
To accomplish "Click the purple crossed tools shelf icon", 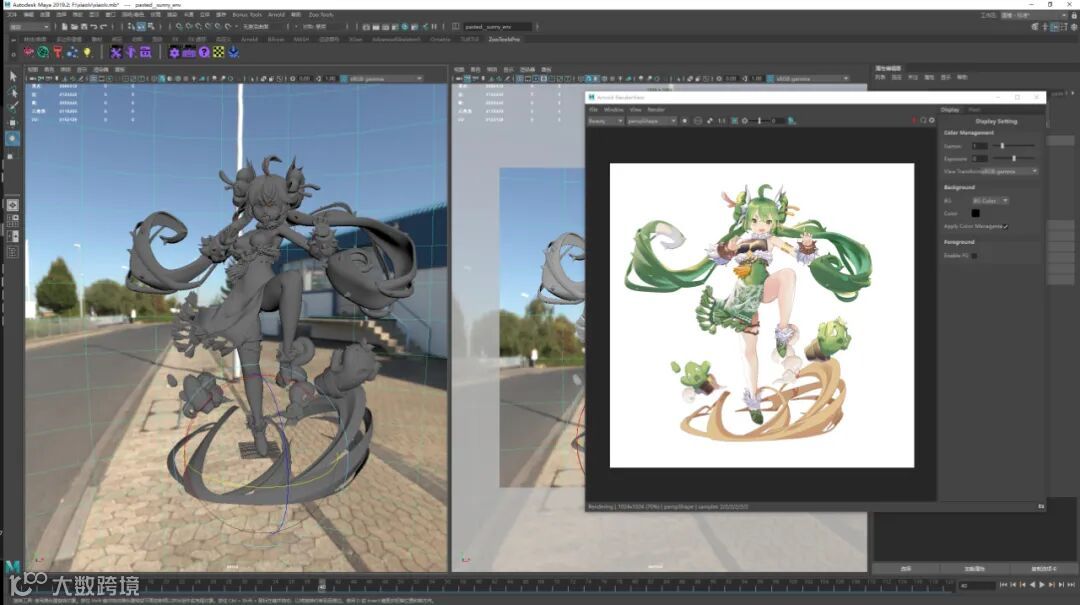I will (x=116, y=52).
